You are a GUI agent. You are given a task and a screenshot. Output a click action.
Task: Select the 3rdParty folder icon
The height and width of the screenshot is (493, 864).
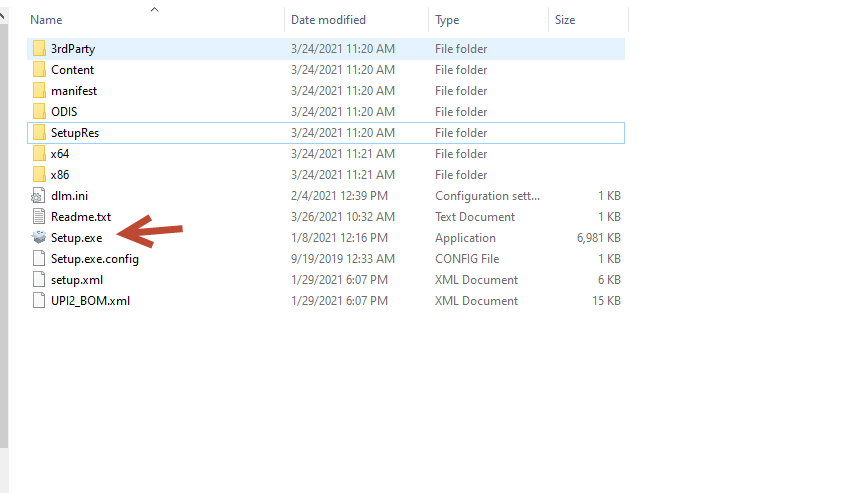pyautogui.click(x=39, y=48)
